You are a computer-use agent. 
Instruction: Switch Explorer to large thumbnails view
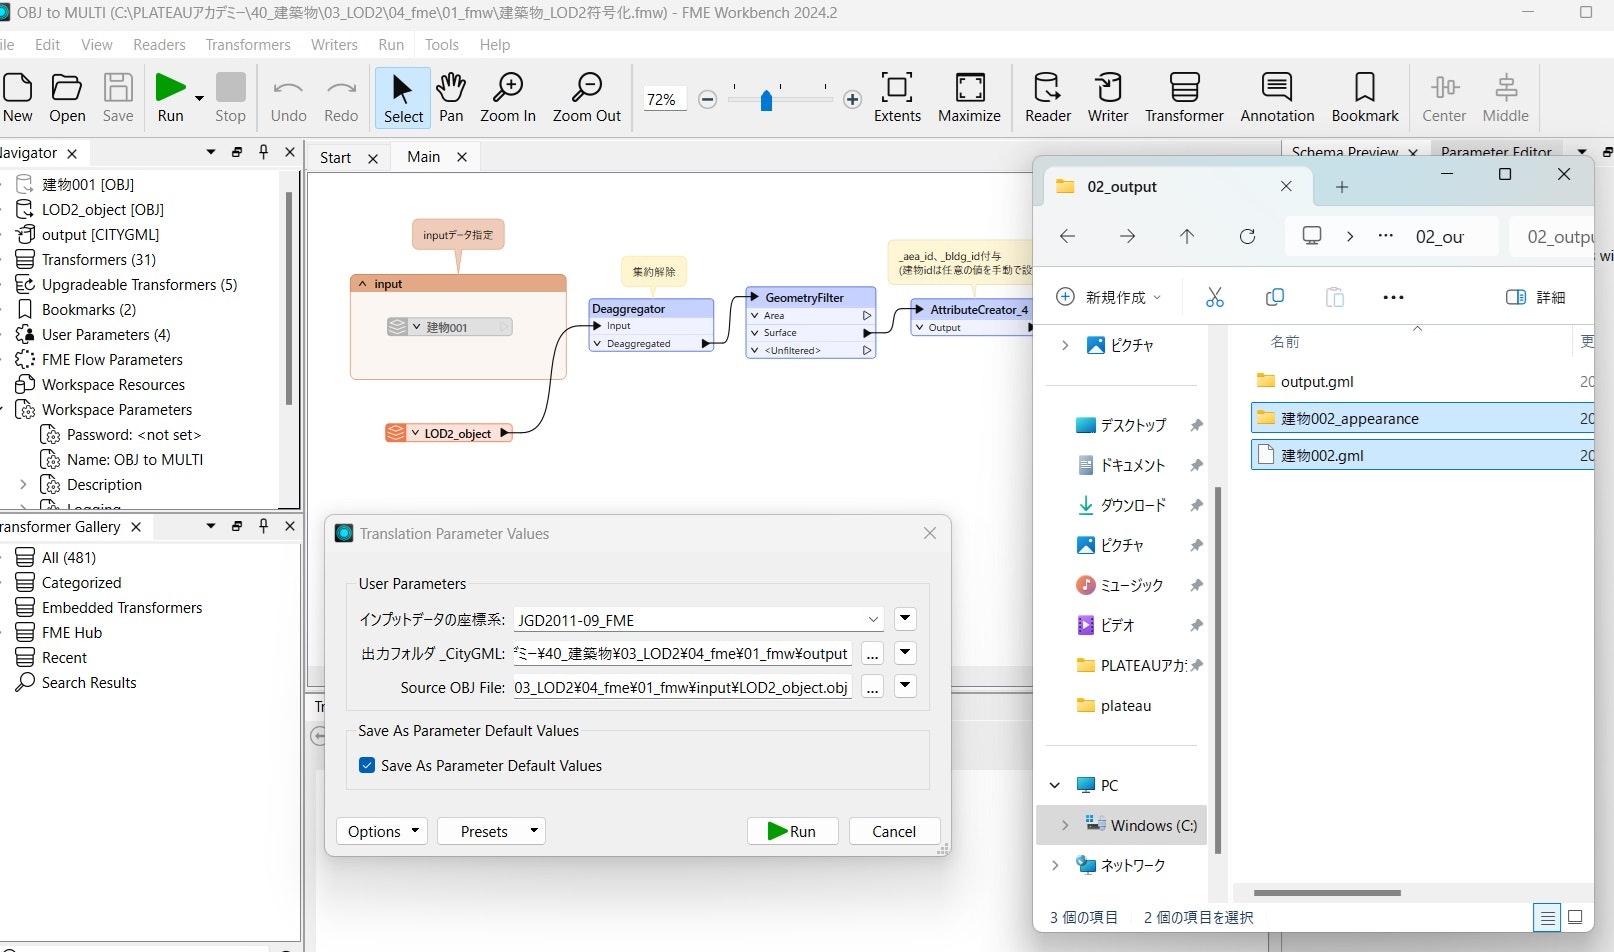tap(1575, 917)
